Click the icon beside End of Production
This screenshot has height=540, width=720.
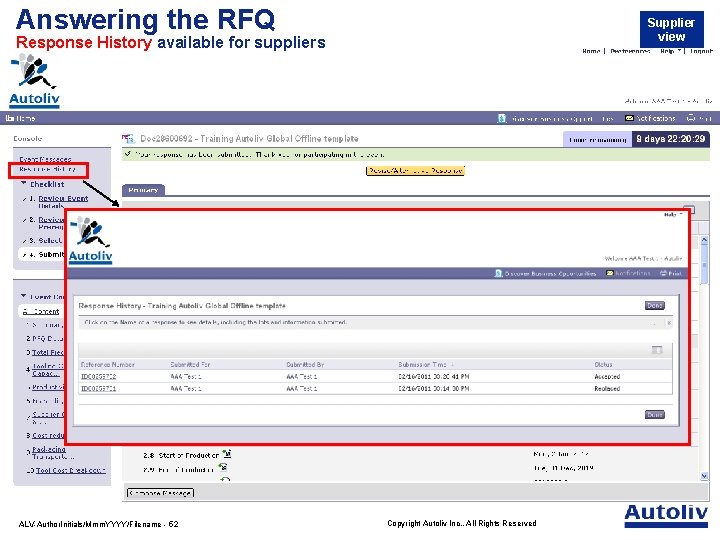point(223,467)
